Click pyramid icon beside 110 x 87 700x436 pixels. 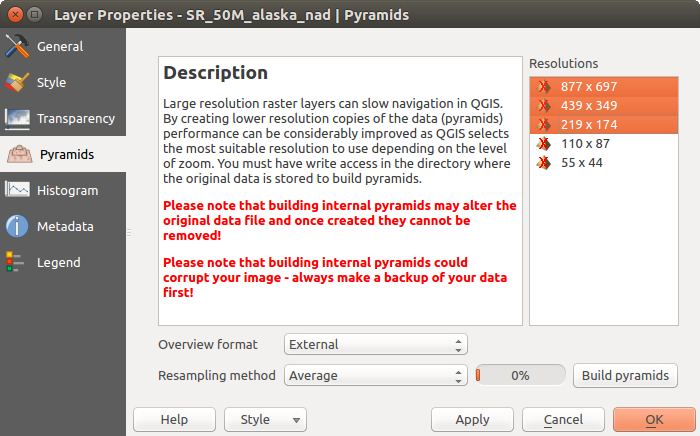544,144
